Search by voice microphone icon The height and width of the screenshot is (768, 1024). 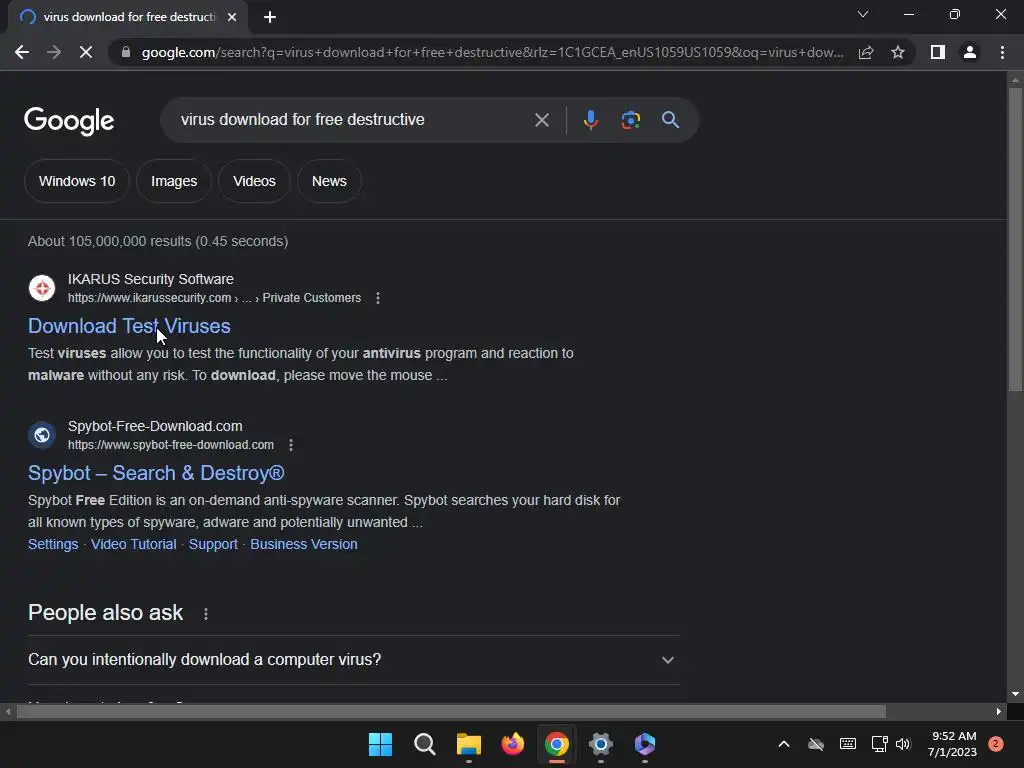pos(590,120)
